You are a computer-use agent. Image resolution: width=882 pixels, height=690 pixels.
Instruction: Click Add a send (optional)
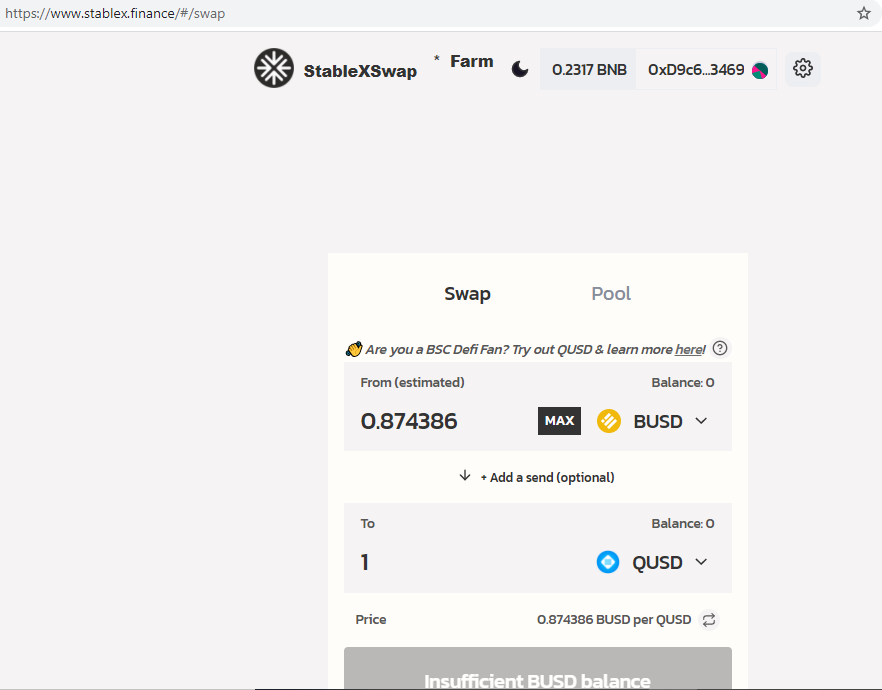(x=547, y=477)
